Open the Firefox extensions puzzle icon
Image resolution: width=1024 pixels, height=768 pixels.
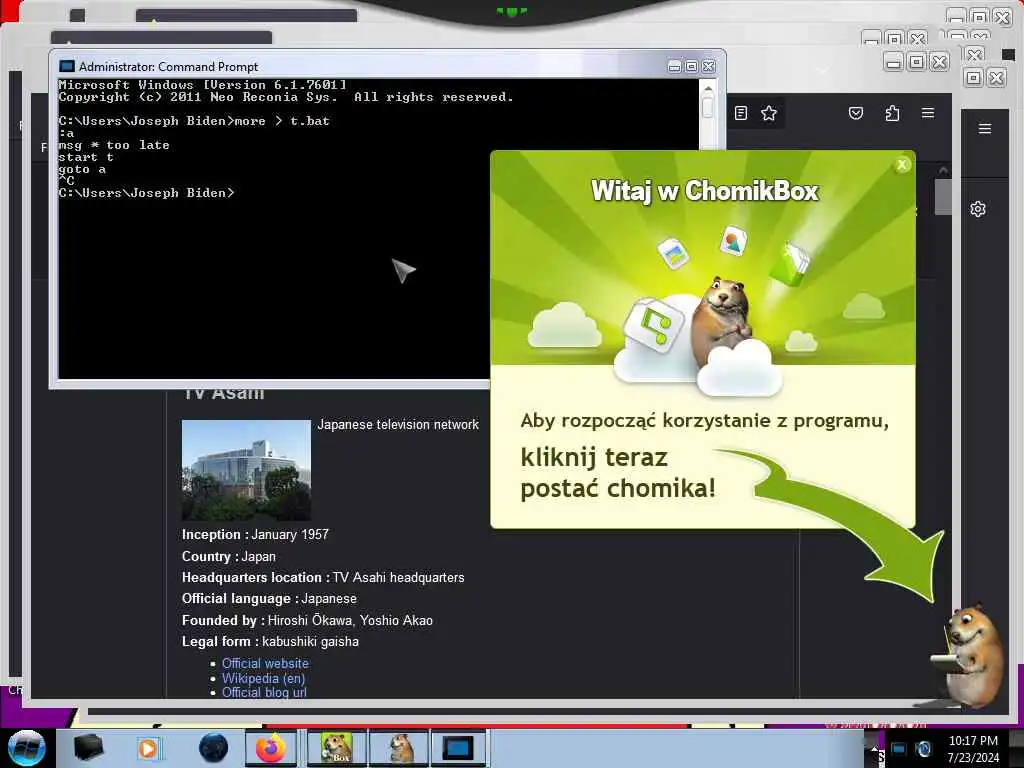pos(892,114)
